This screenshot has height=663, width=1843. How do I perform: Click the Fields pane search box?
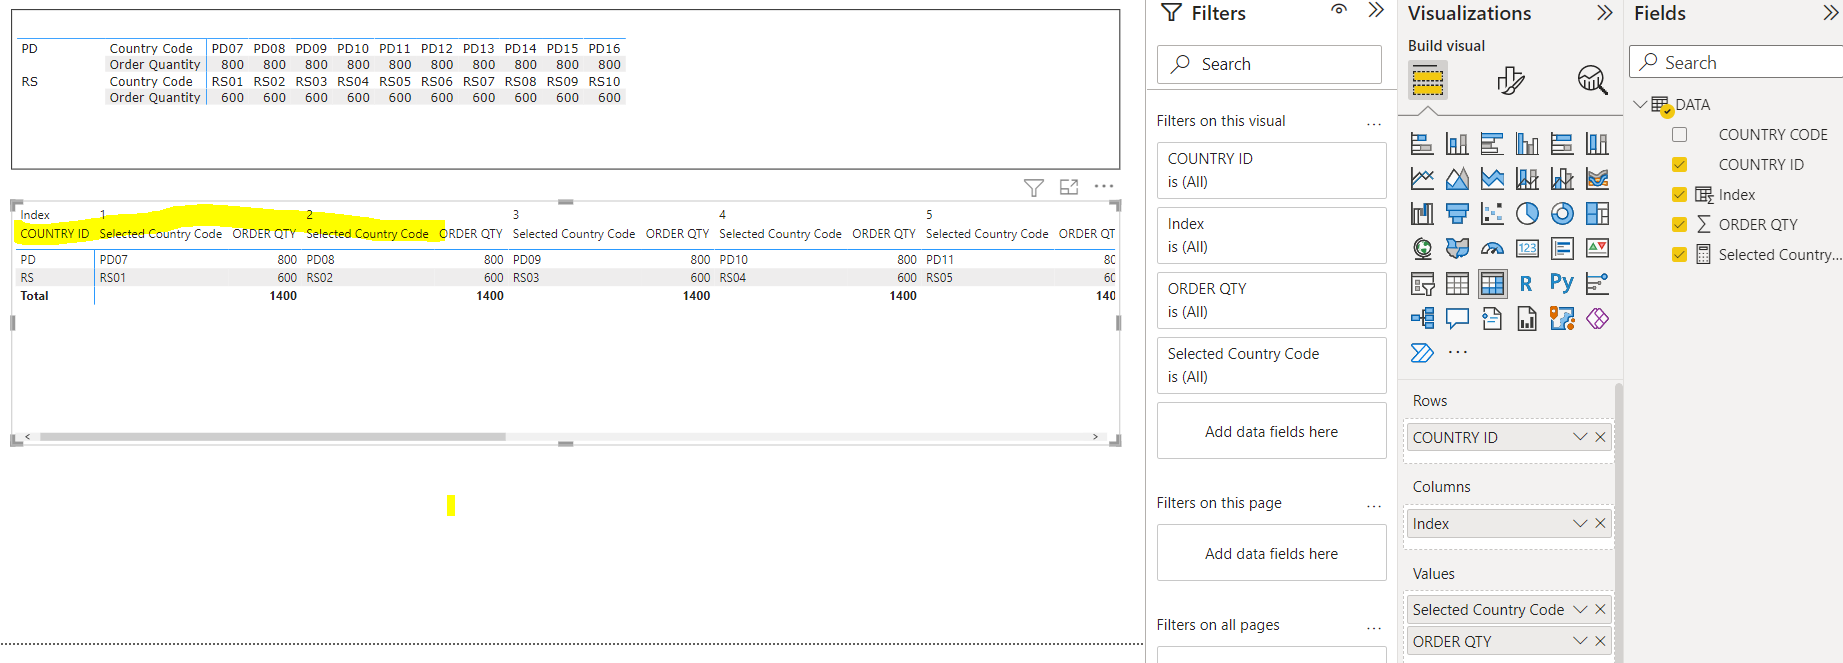coord(1738,62)
